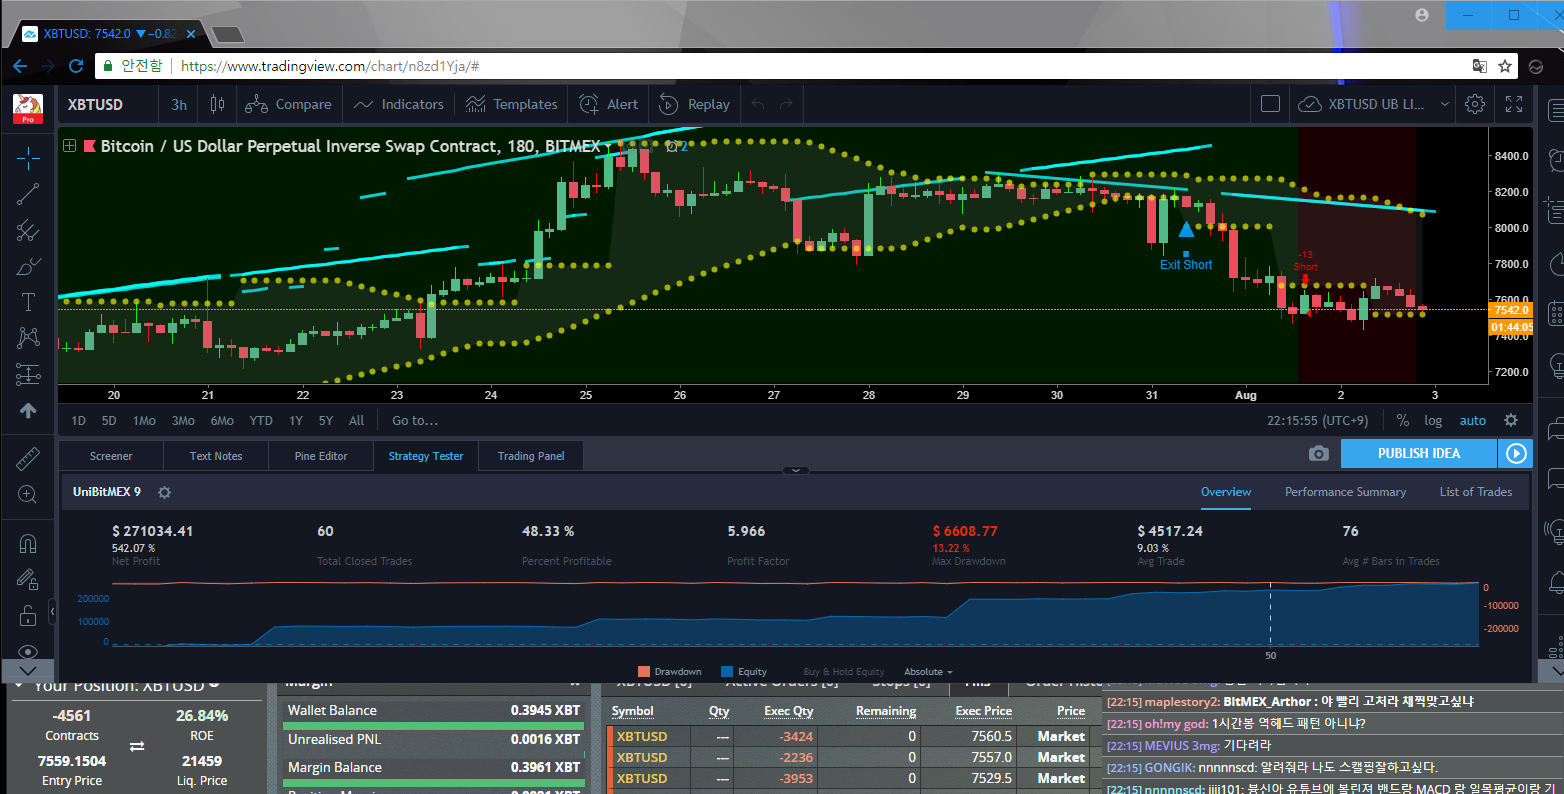The height and width of the screenshot is (794, 1564).
Task: Toggle percent price scale
Action: [x=1403, y=420]
